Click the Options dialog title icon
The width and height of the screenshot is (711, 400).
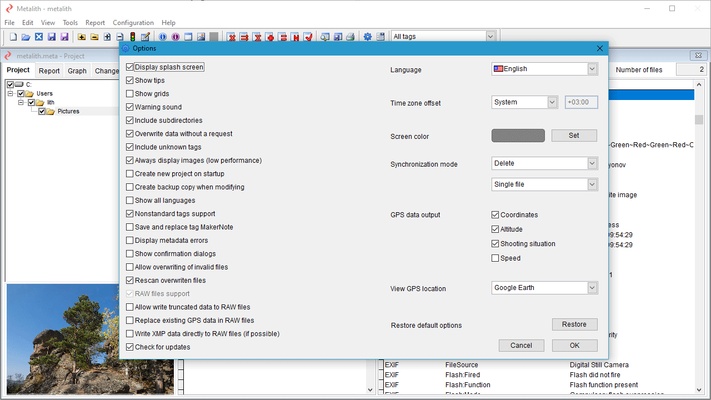[126, 48]
